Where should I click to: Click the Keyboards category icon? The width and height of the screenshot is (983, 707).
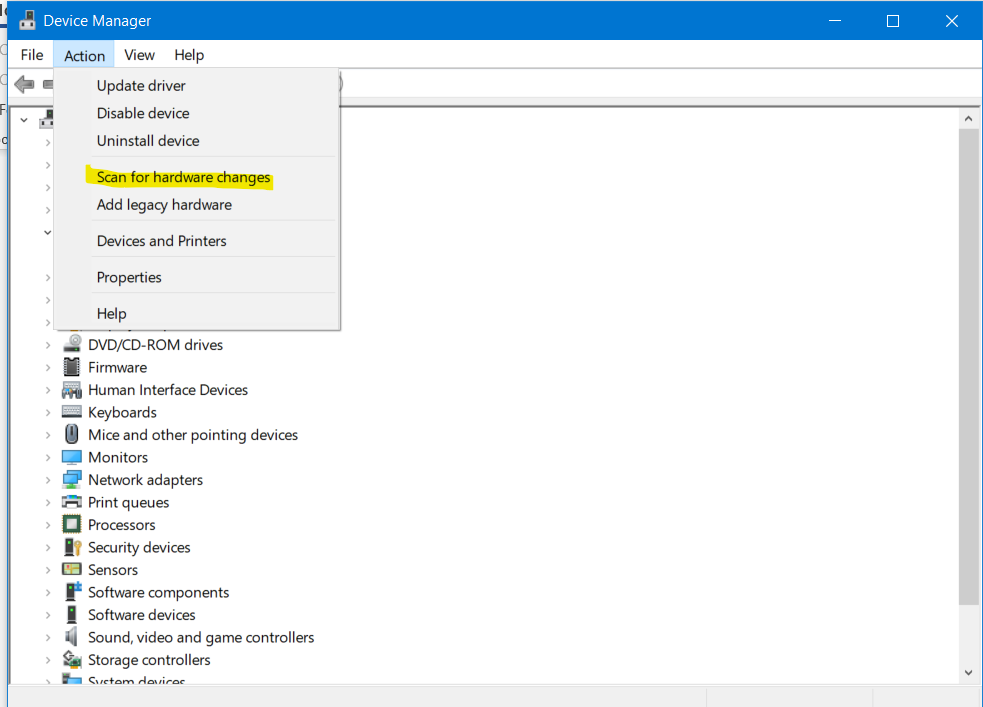72,412
